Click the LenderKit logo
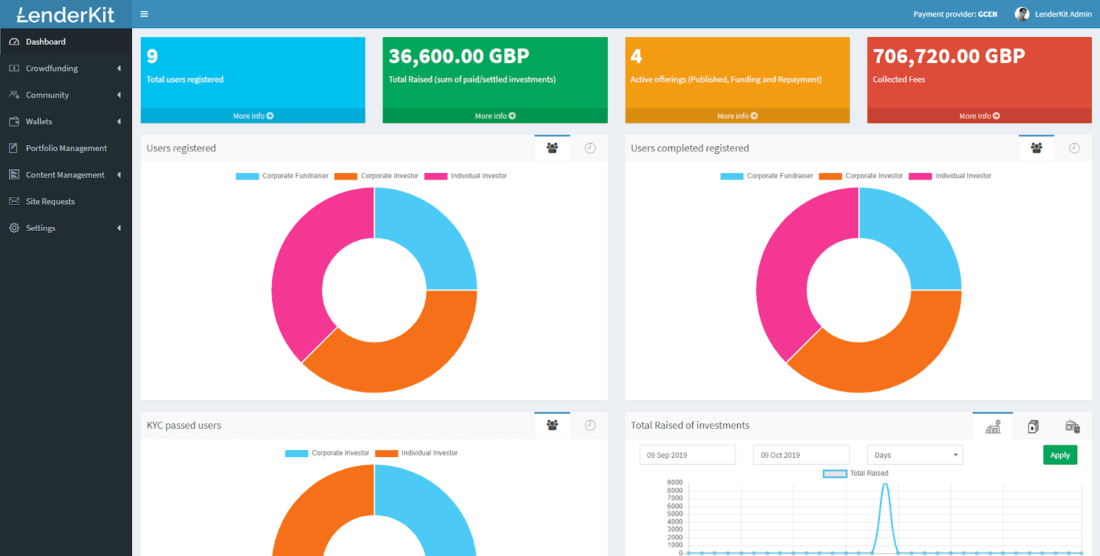This screenshot has height=556, width=1100. point(65,14)
